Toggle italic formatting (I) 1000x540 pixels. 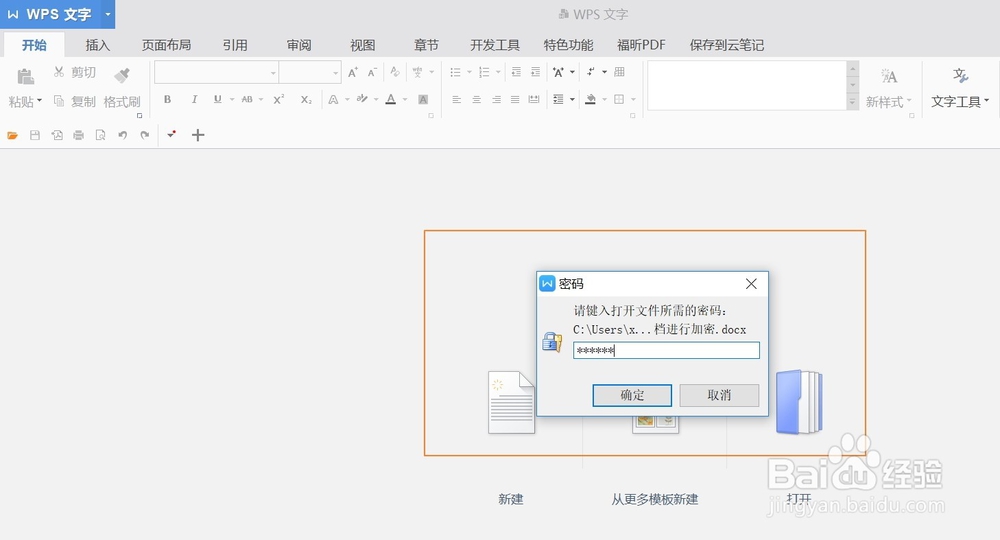pyautogui.click(x=194, y=99)
